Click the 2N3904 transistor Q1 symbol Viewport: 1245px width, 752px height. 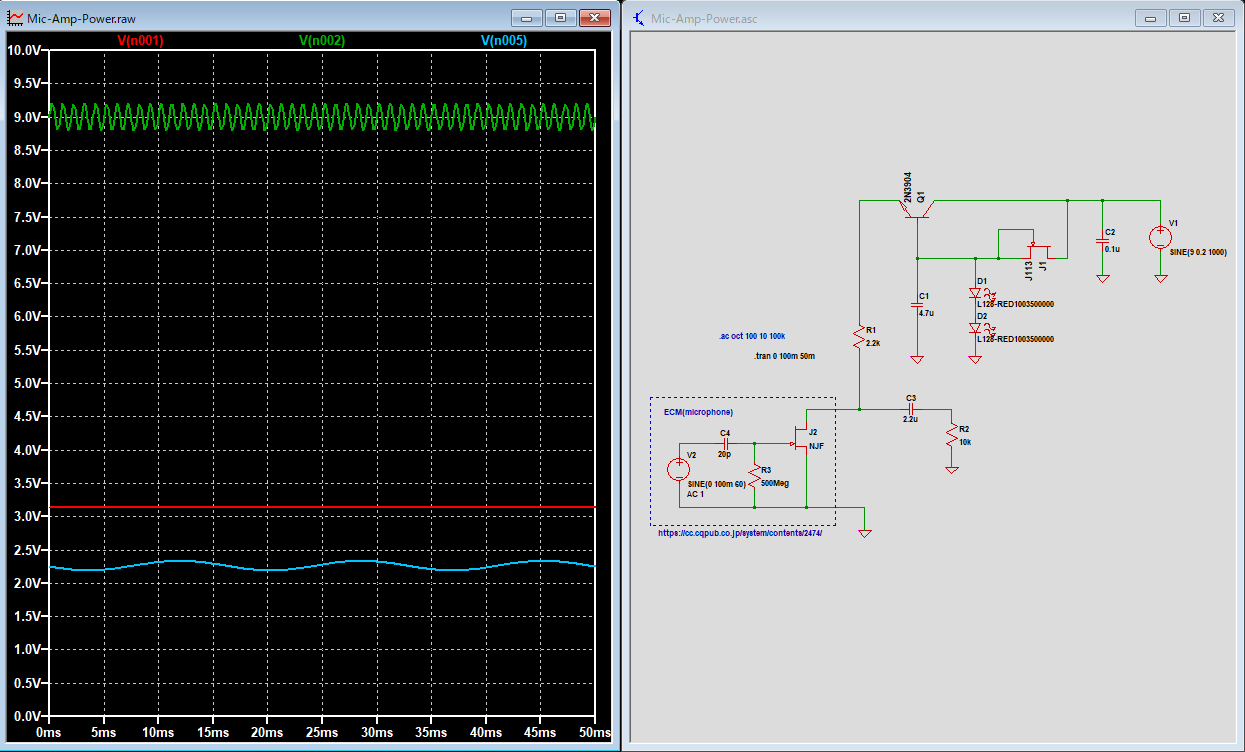(918, 209)
